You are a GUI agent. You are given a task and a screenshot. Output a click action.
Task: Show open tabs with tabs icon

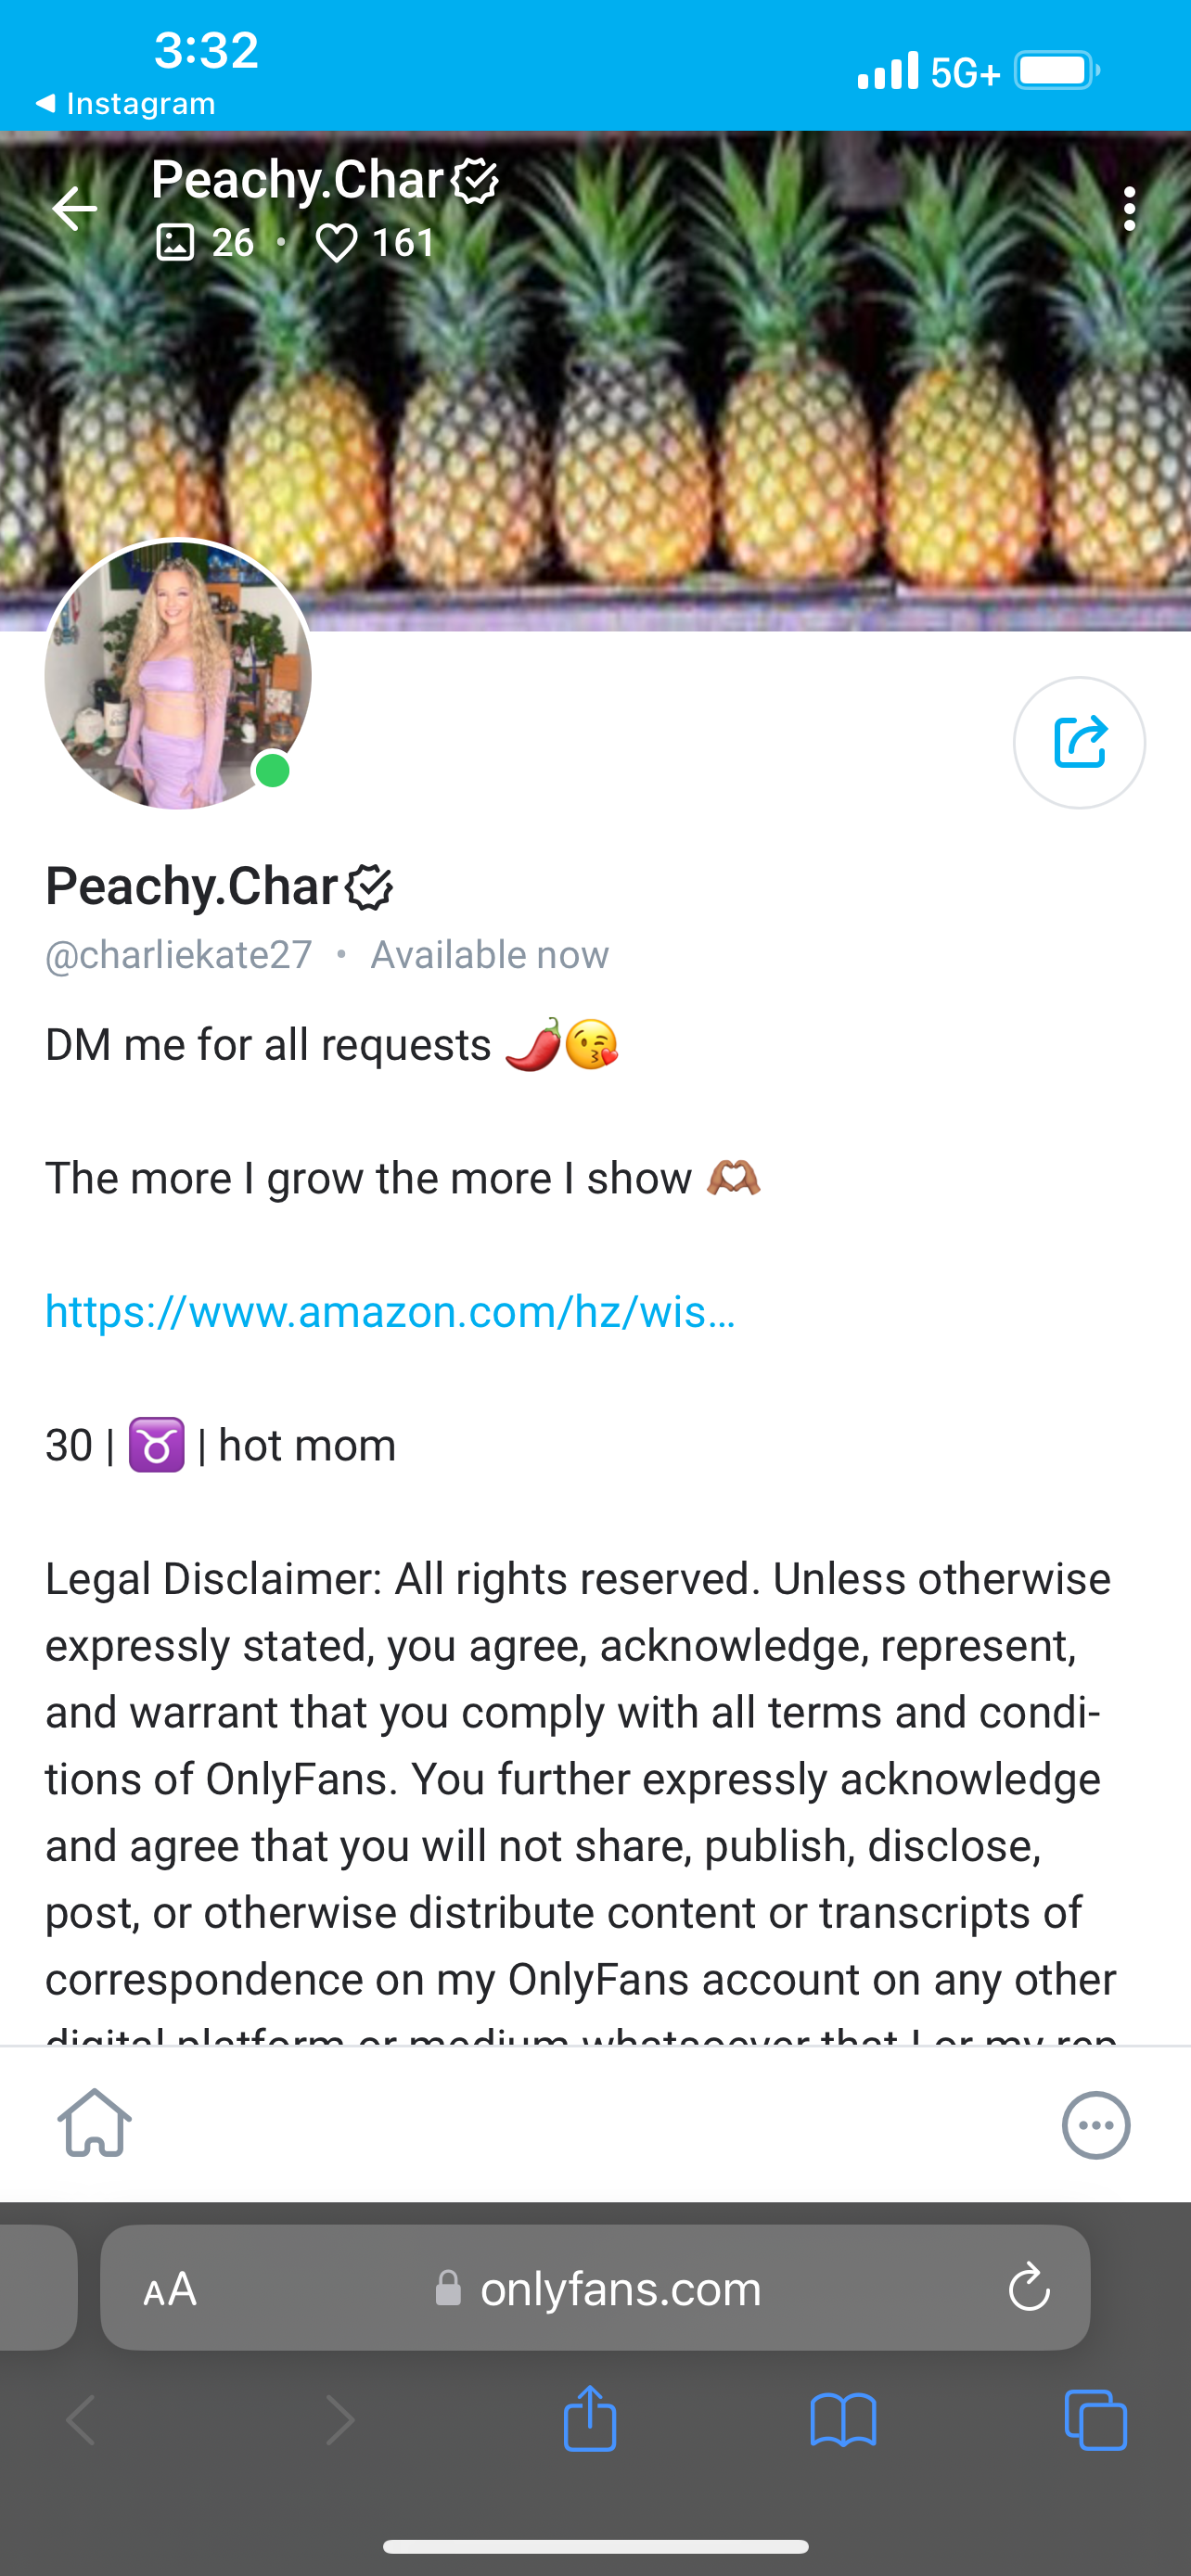(x=1096, y=2420)
